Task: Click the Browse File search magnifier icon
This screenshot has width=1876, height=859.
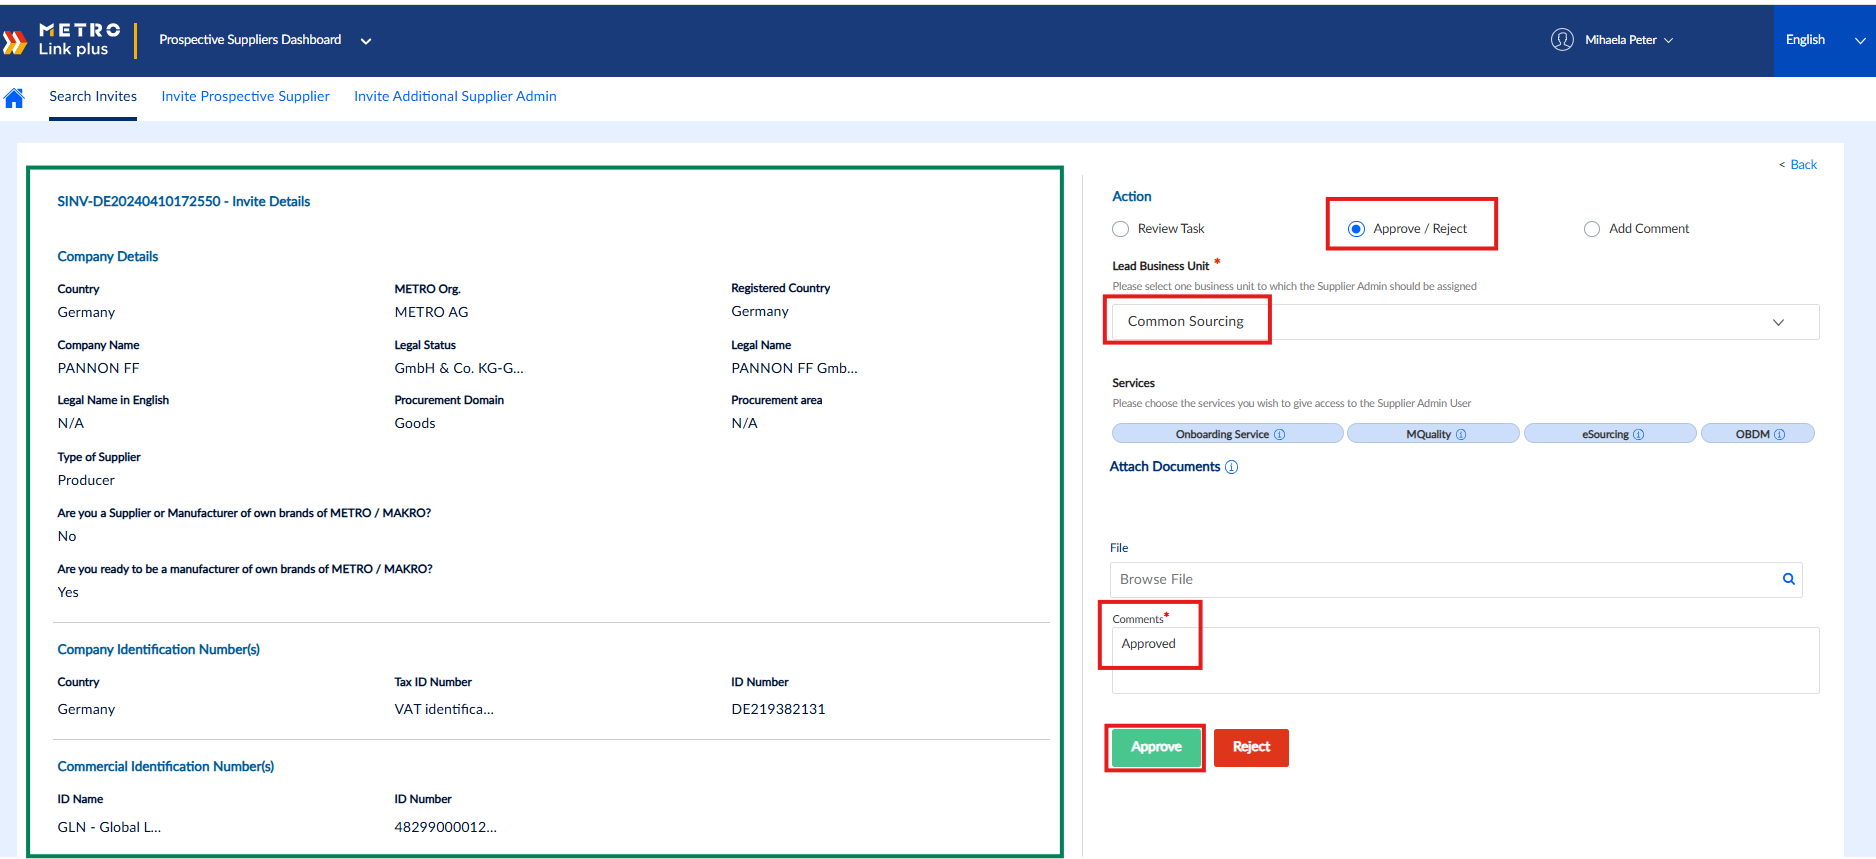Action: pyautogui.click(x=1789, y=579)
